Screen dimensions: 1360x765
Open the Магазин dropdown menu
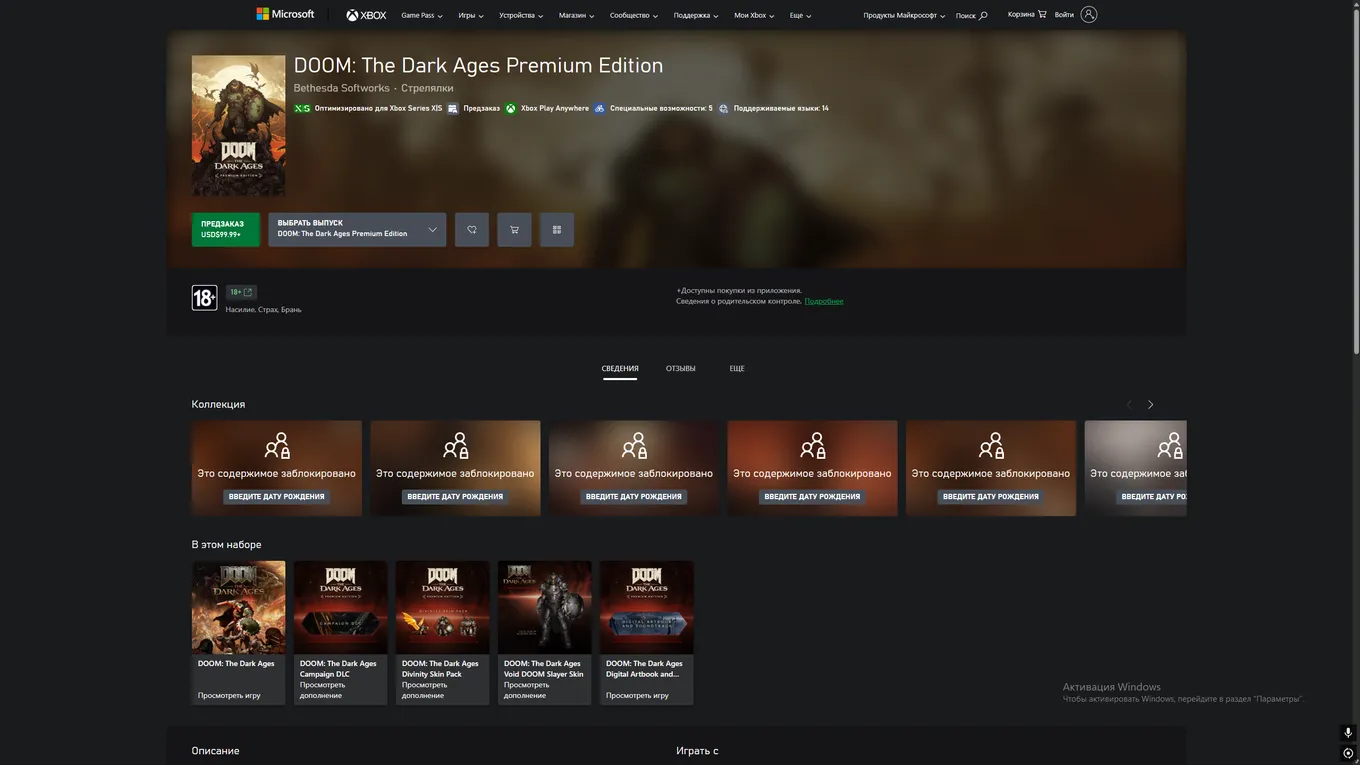point(577,16)
